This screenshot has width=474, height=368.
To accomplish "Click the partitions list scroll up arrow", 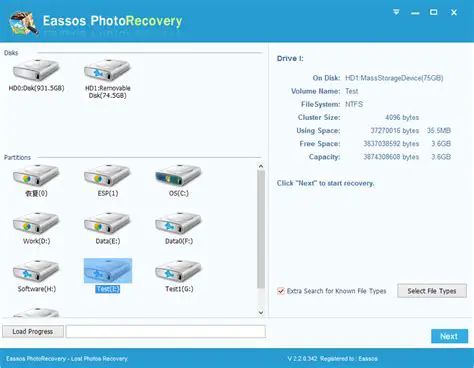I will pos(261,166).
